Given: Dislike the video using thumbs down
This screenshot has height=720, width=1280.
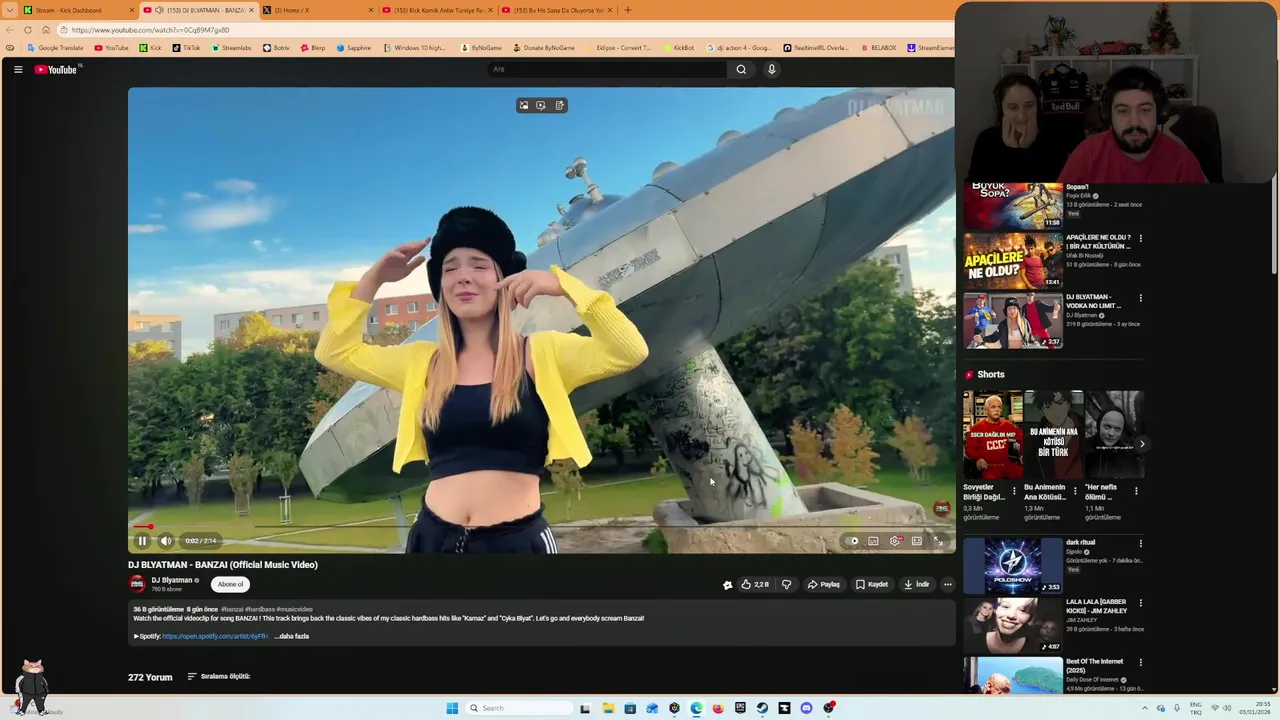Looking at the screenshot, I should (786, 584).
